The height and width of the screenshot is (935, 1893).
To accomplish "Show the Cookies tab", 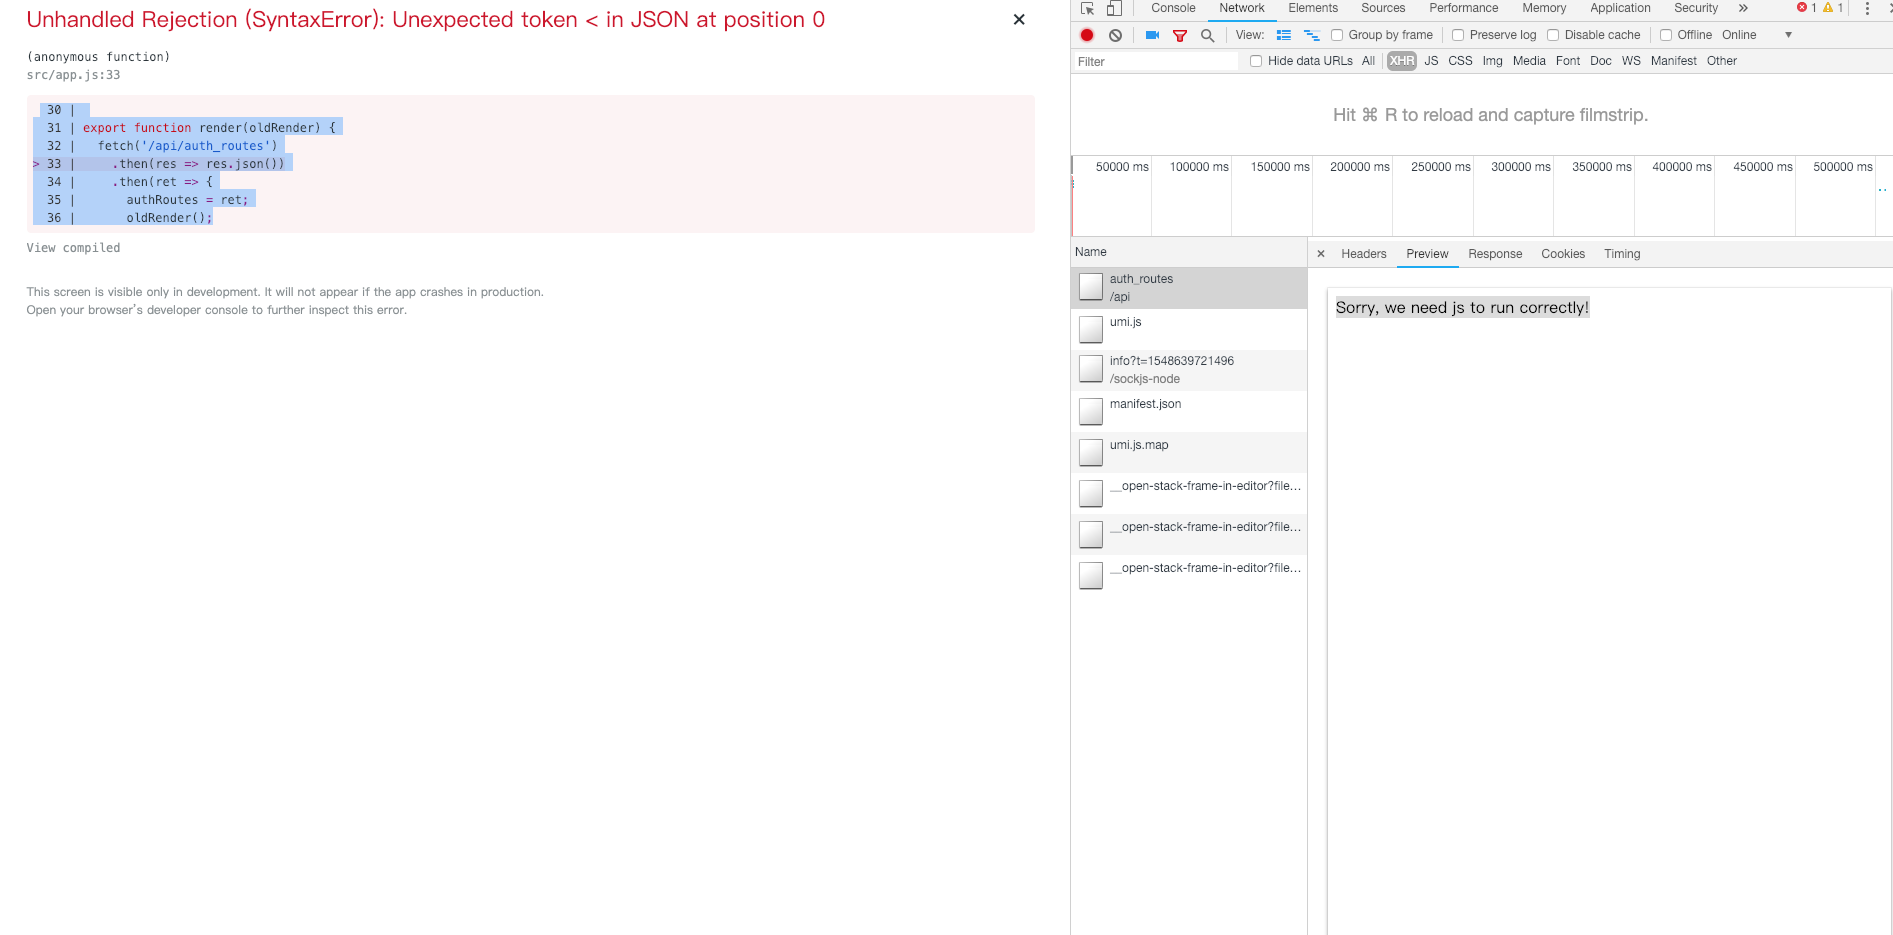I will click(1563, 254).
